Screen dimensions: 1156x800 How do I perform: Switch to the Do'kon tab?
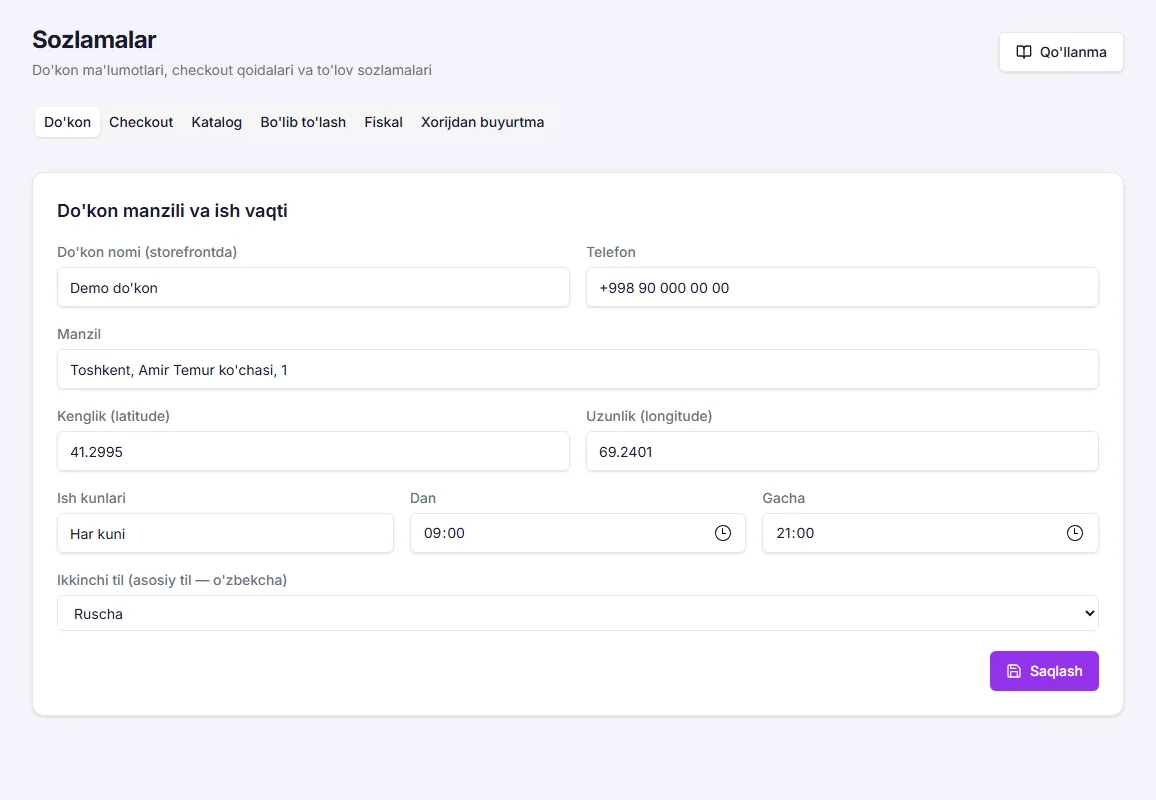(x=67, y=122)
